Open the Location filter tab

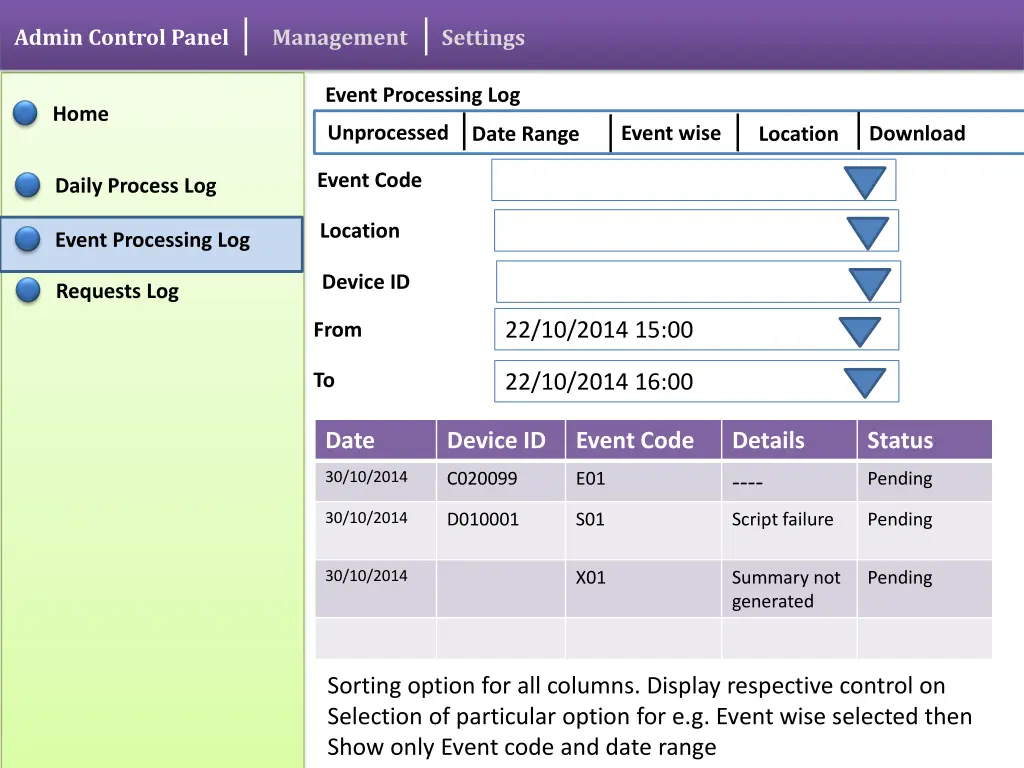pyautogui.click(x=798, y=134)
